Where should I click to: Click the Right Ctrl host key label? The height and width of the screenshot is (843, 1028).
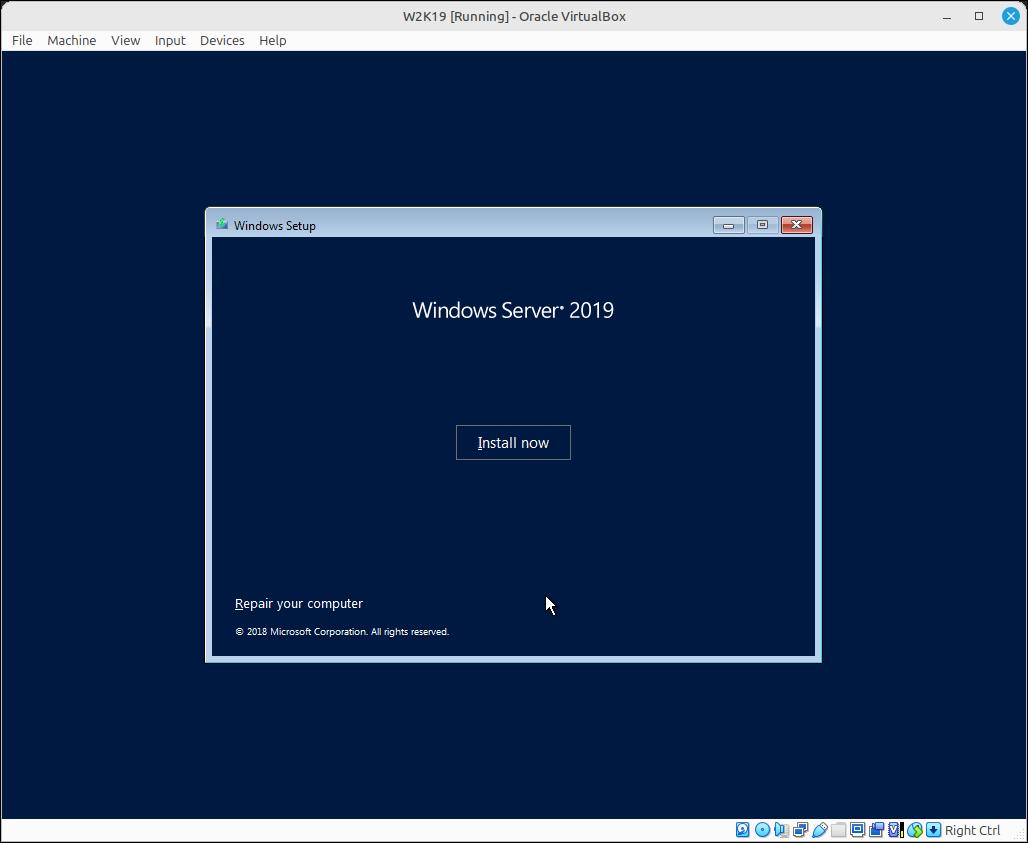[x=972, y=830]
